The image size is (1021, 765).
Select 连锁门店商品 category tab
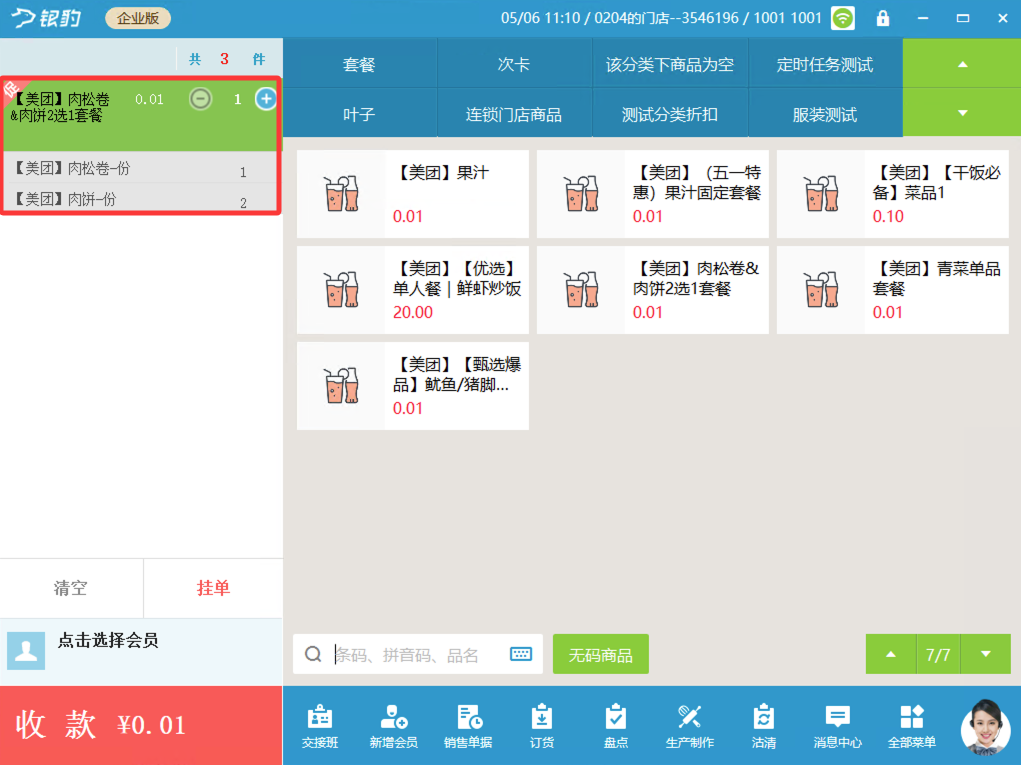click(514, 114)
